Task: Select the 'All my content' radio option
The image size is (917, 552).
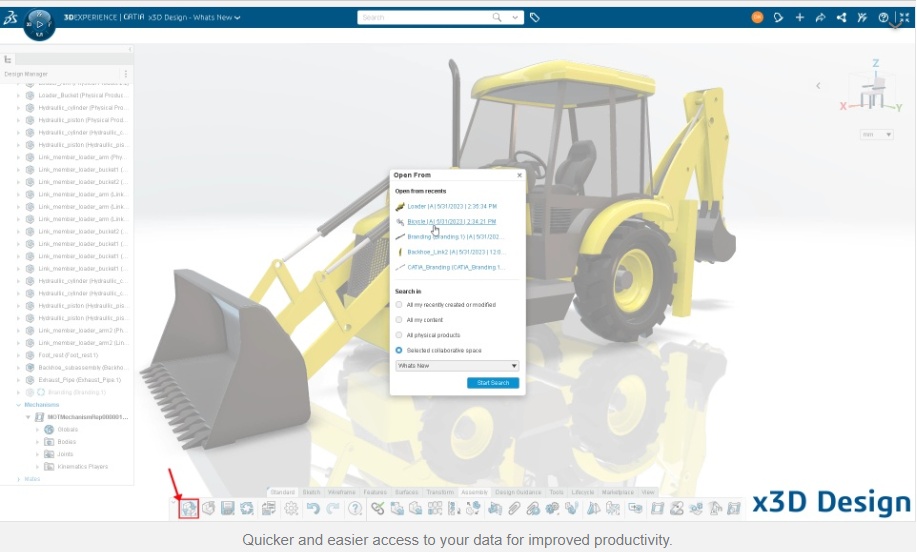Action: click(399, 320)
